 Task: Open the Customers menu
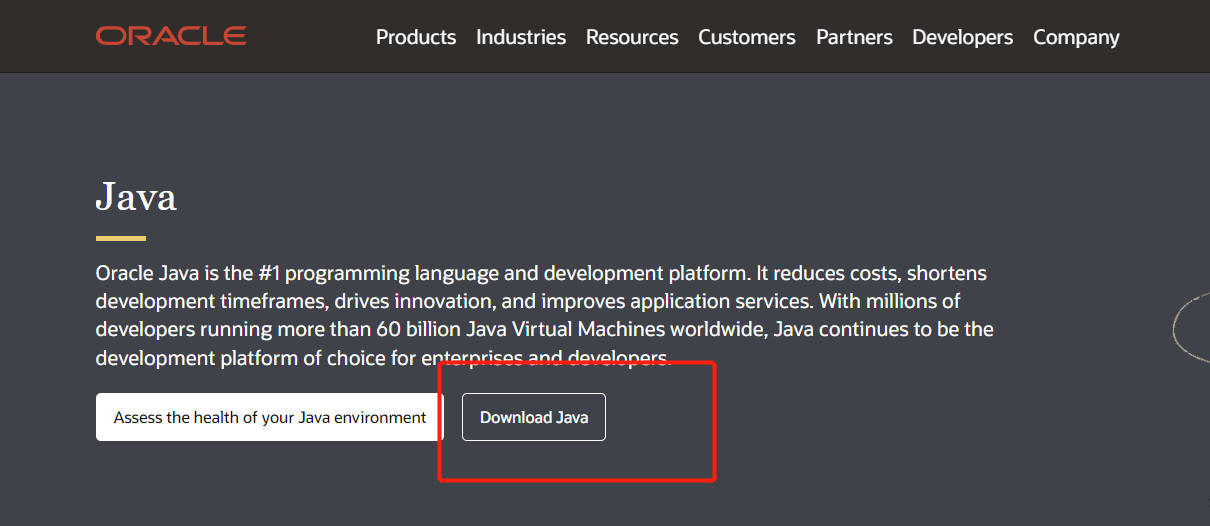pos(747,37)
